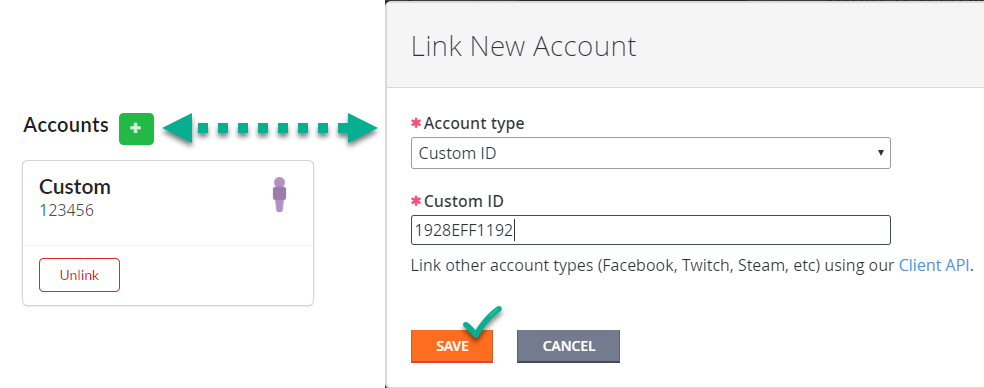Save the new linked account

coord(452,346)
